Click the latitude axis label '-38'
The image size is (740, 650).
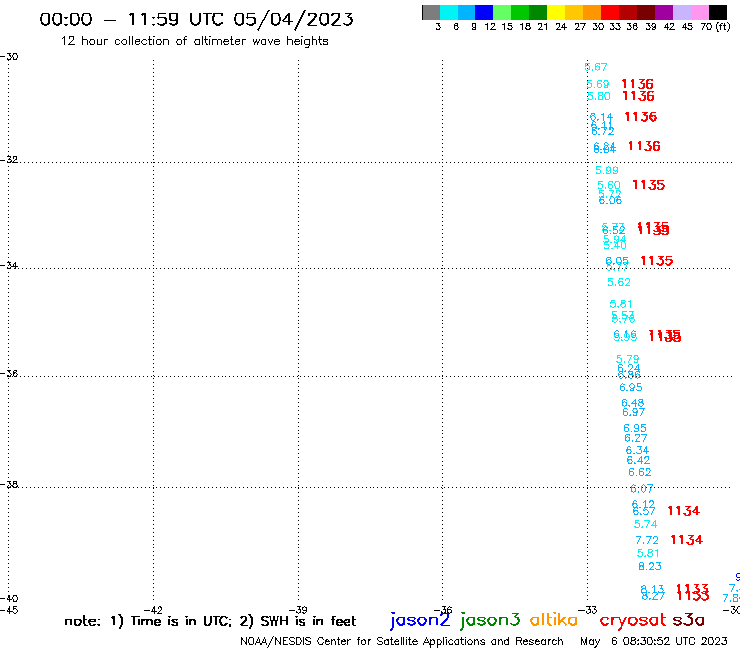pyautogui.click(x=9, y=485)
